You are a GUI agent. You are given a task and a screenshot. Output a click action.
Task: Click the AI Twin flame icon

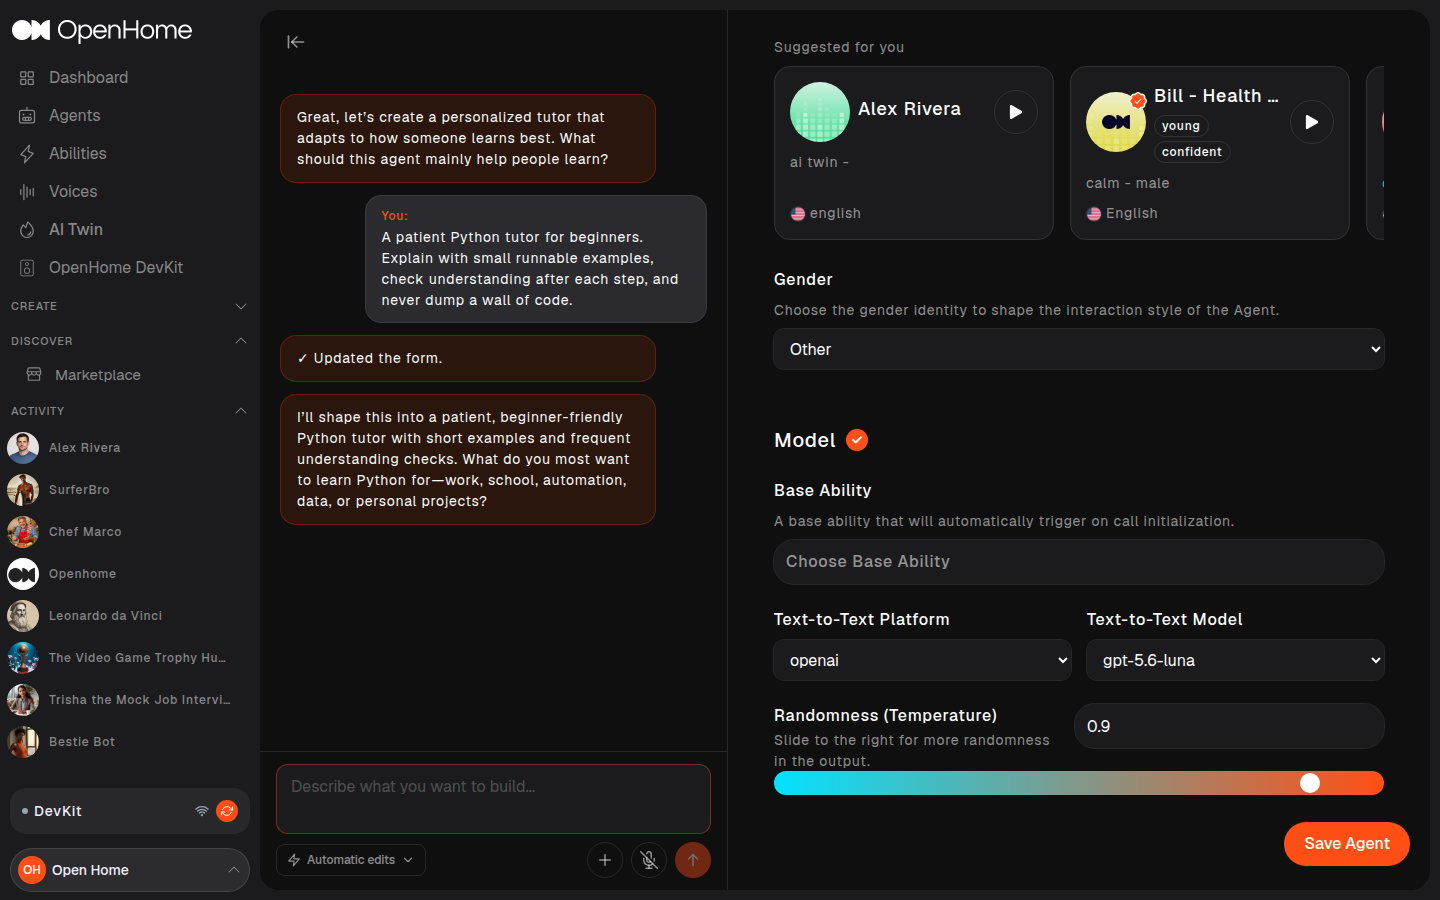point(27,230)
